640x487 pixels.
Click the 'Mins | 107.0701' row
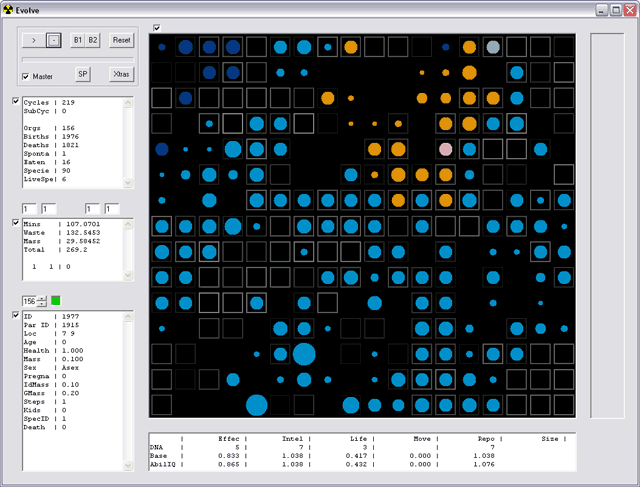(62, 224)
